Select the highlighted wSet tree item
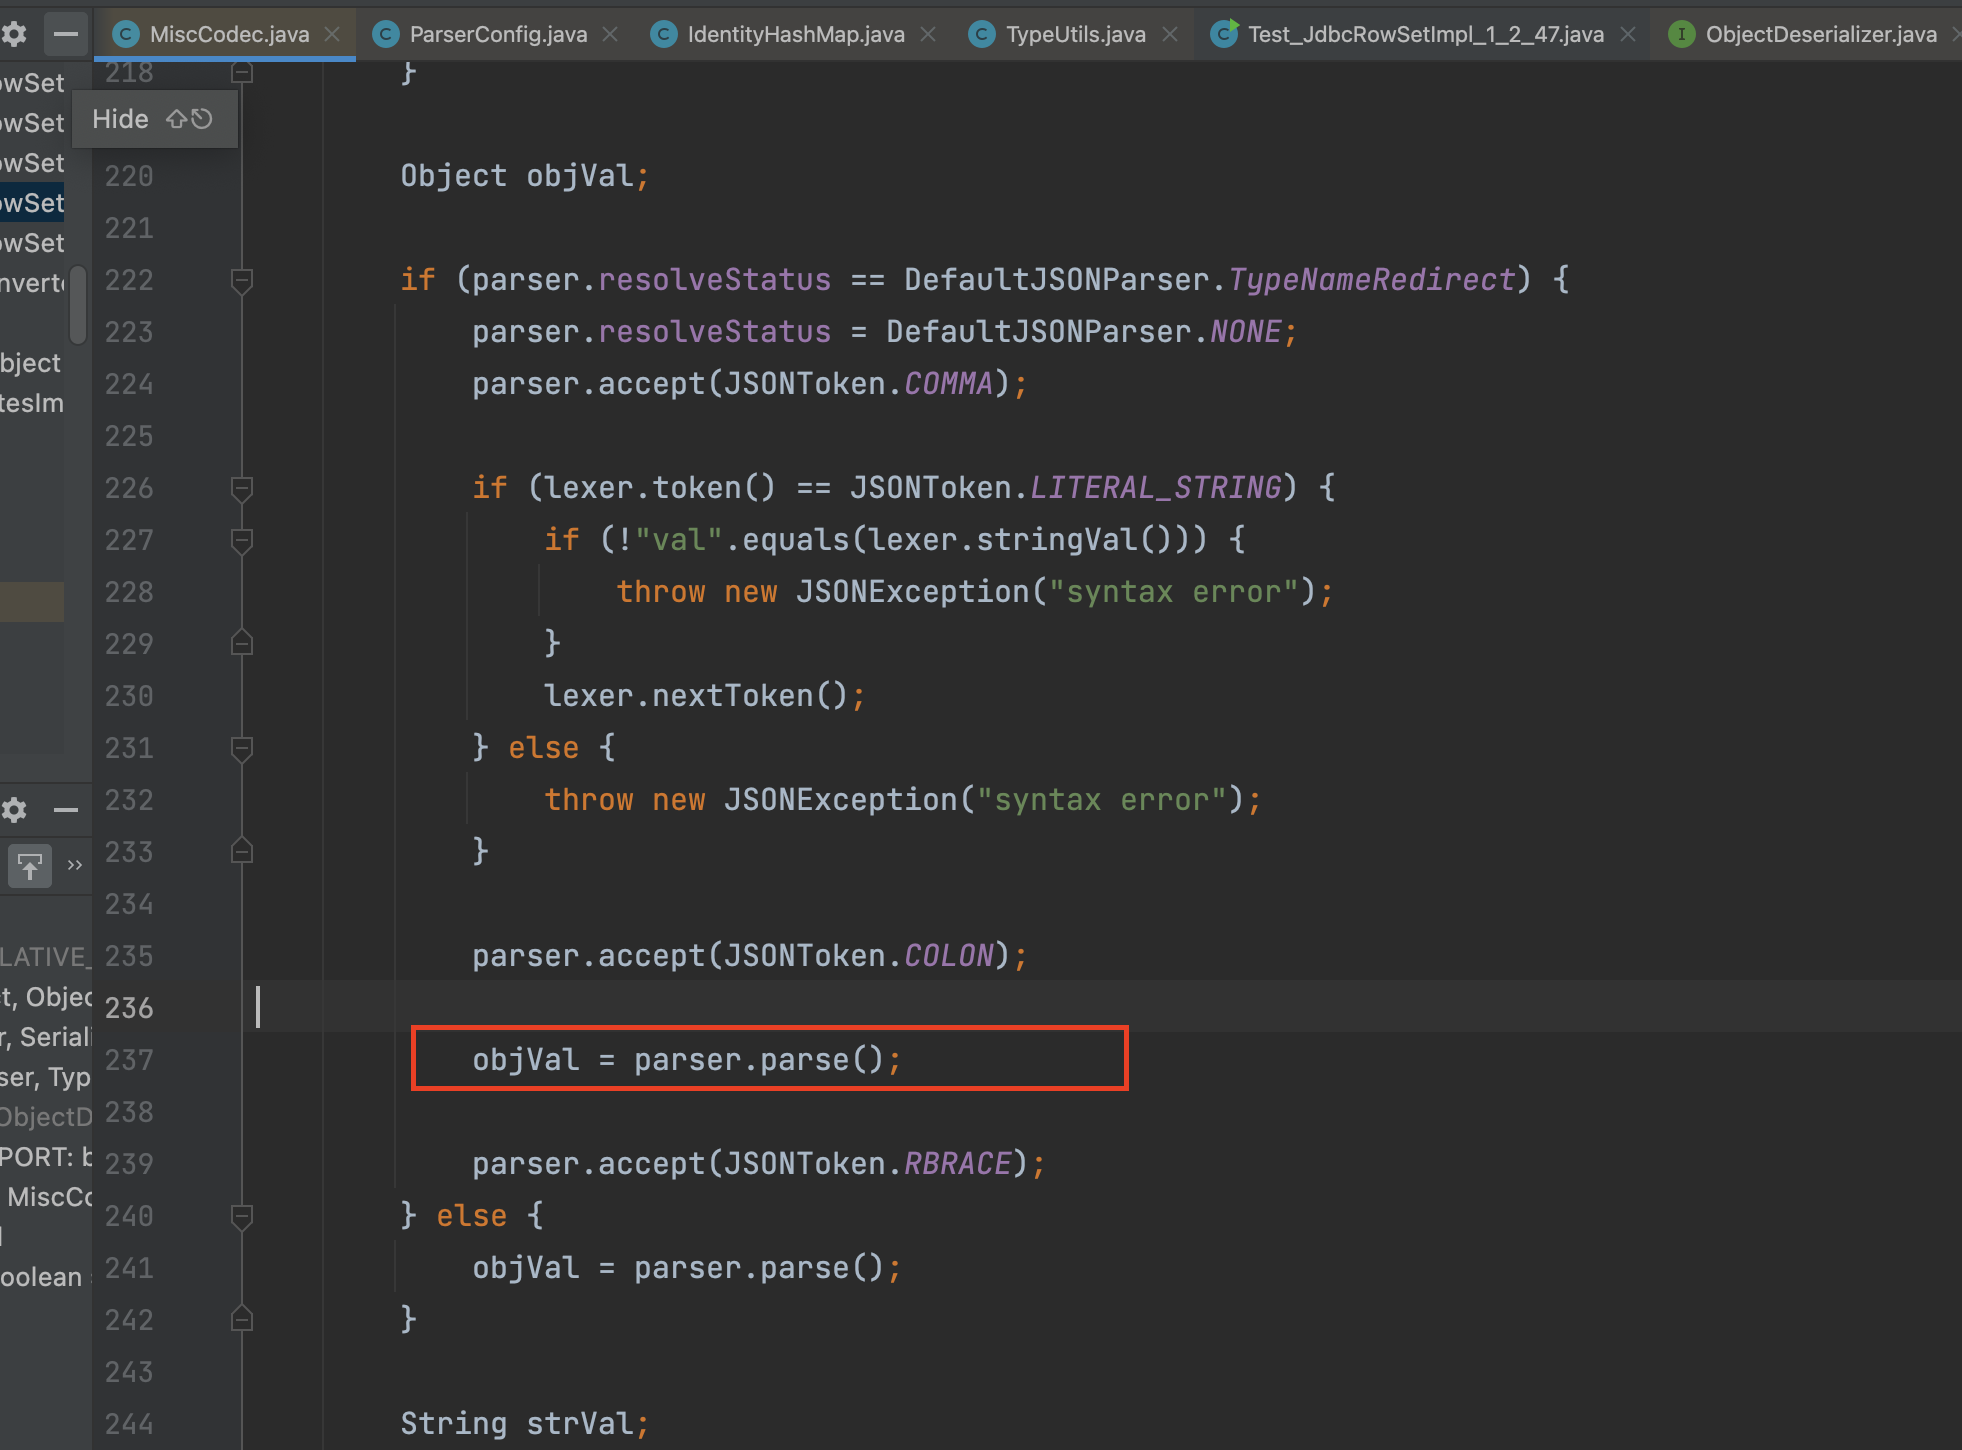This screenshot has width=1962, height=1450. pos(32,203)
